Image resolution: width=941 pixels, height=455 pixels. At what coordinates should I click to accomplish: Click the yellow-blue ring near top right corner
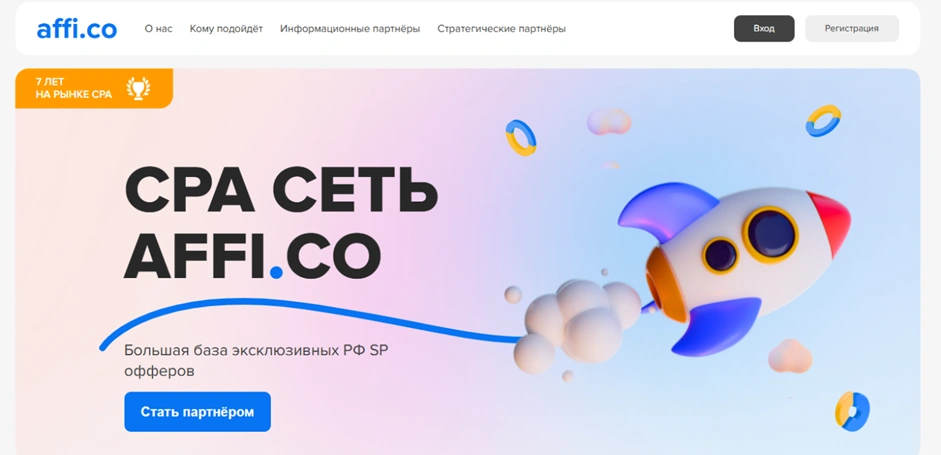[823, 121]
